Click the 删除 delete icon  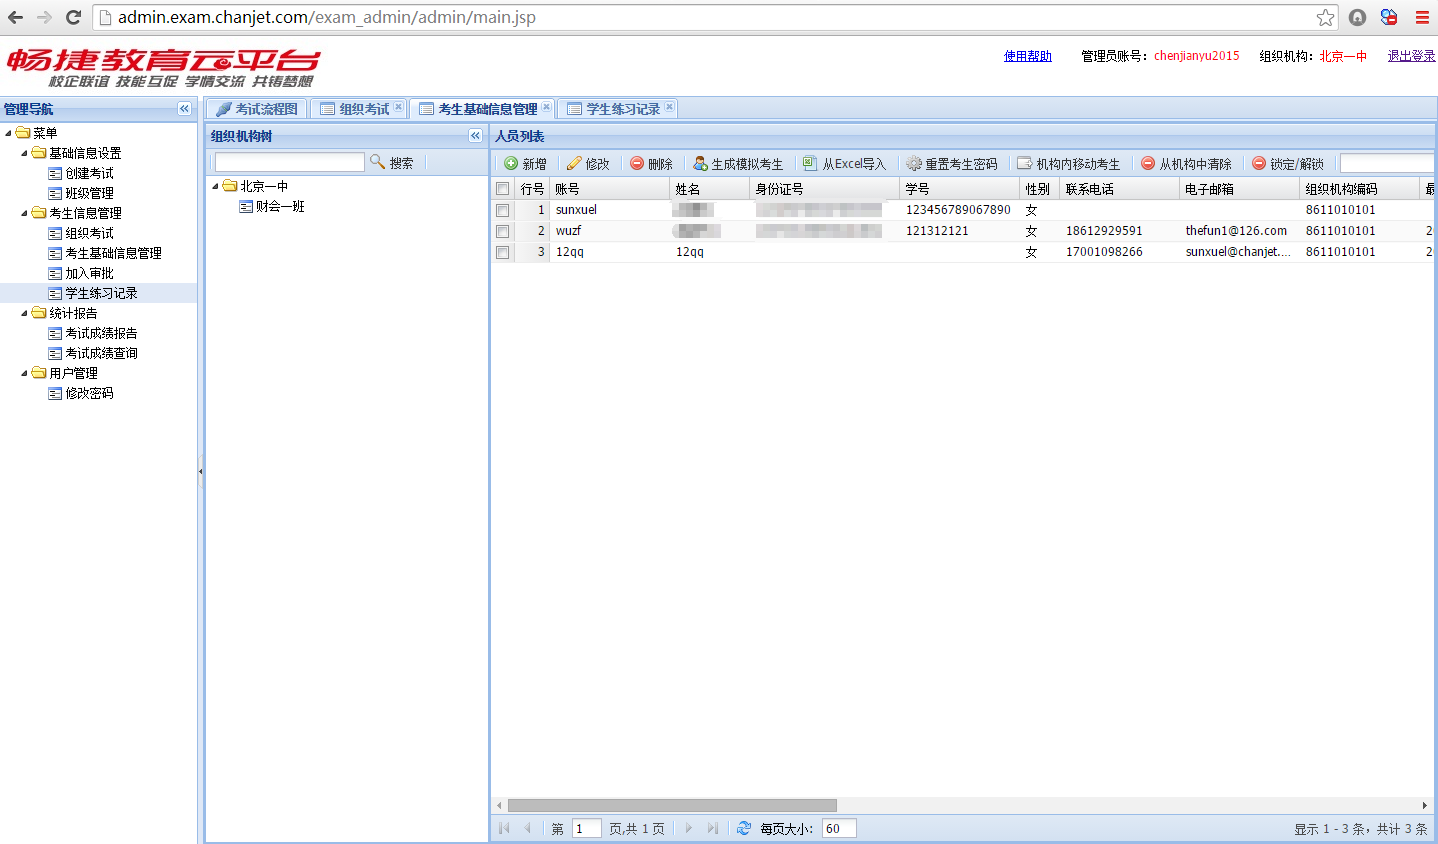[637, 164]
